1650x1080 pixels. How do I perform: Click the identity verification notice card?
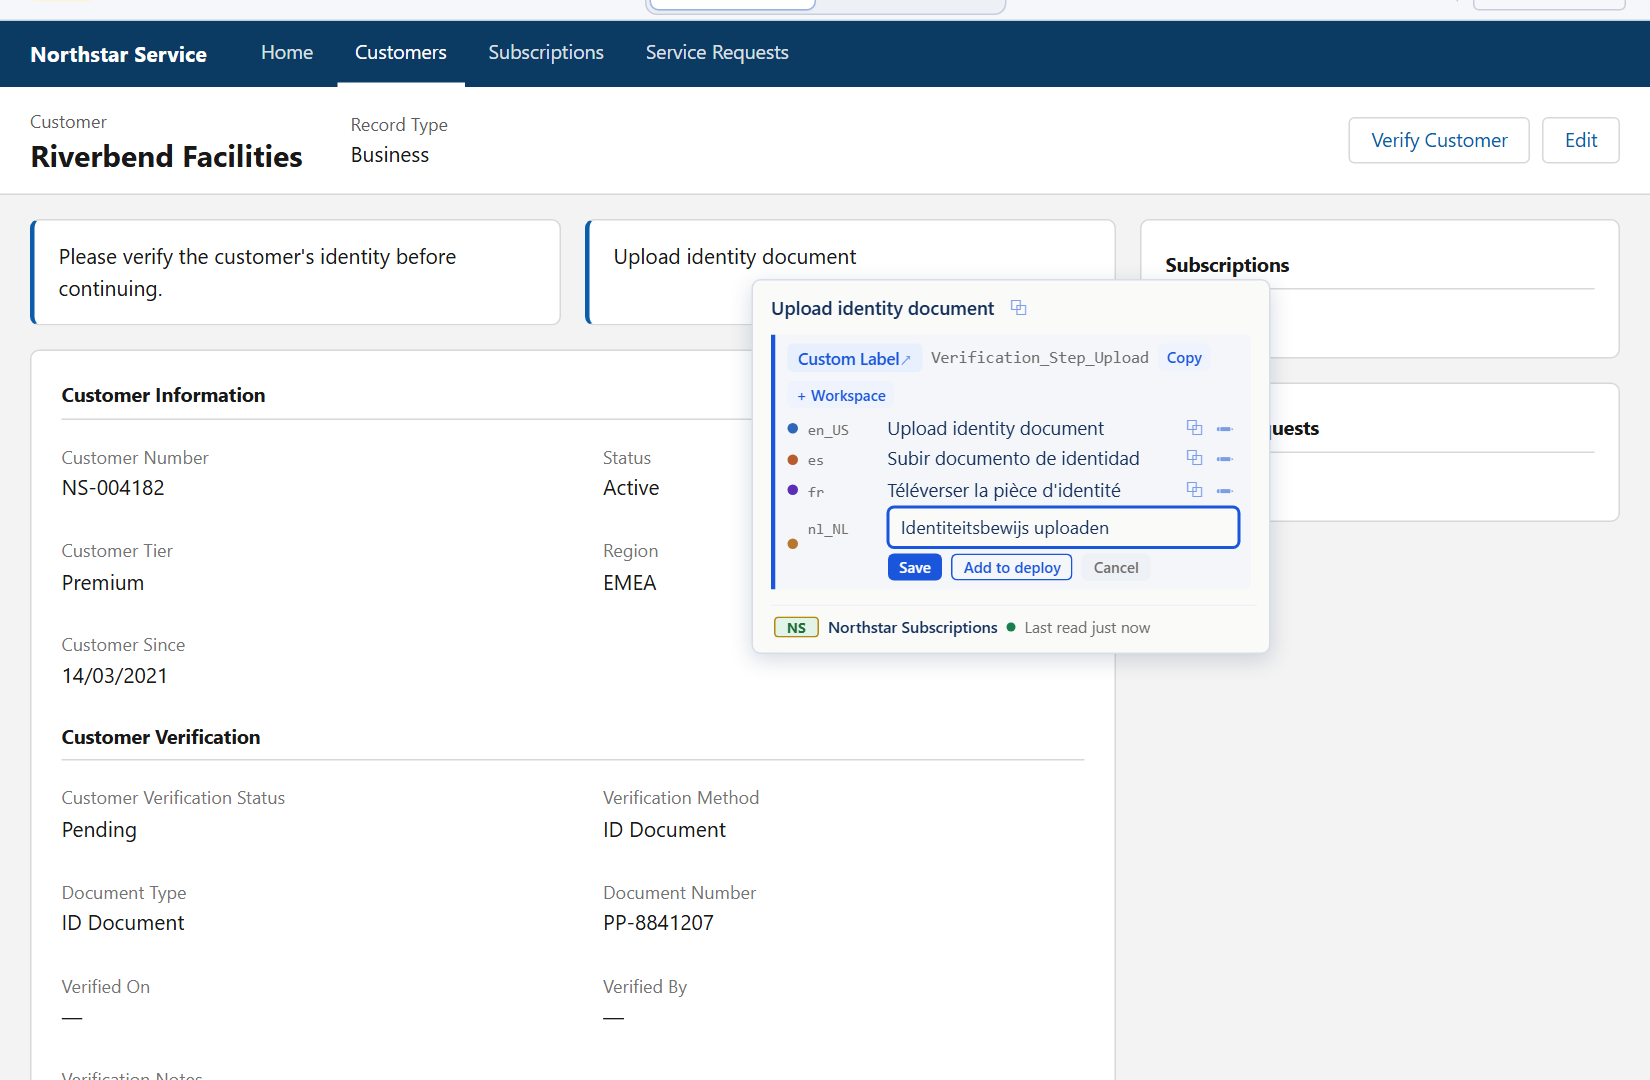(x=295, y=272)
